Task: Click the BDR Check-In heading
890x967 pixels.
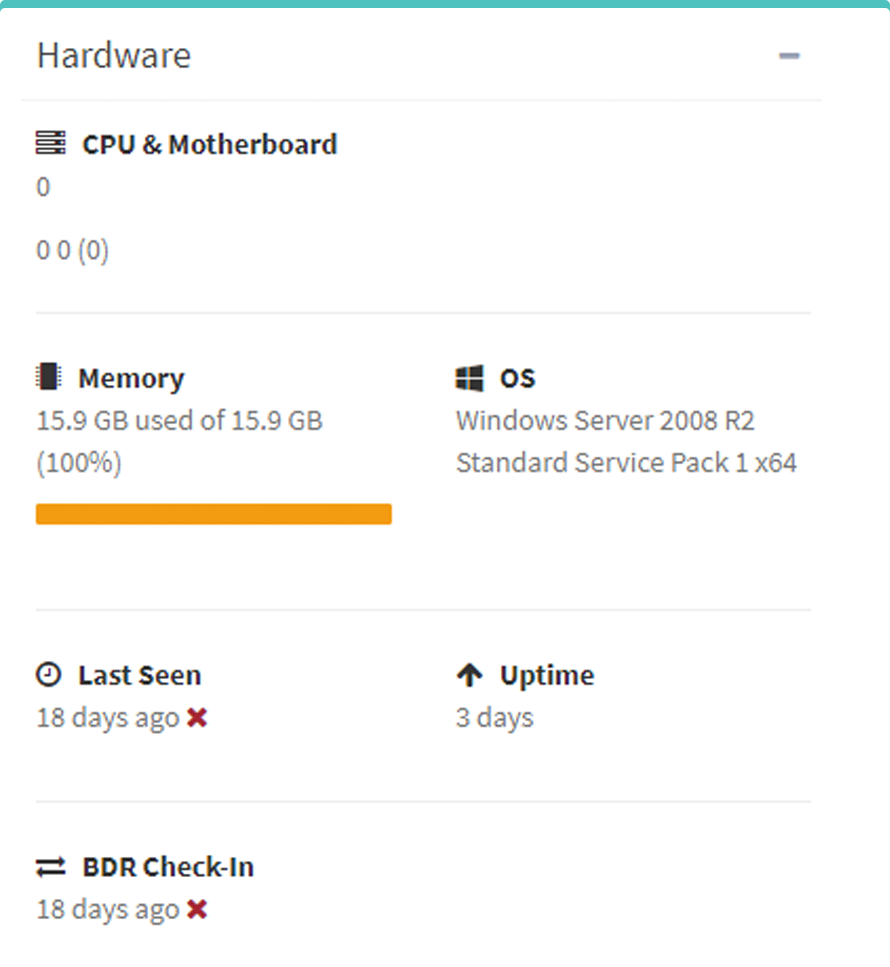Action: point(168,867)
